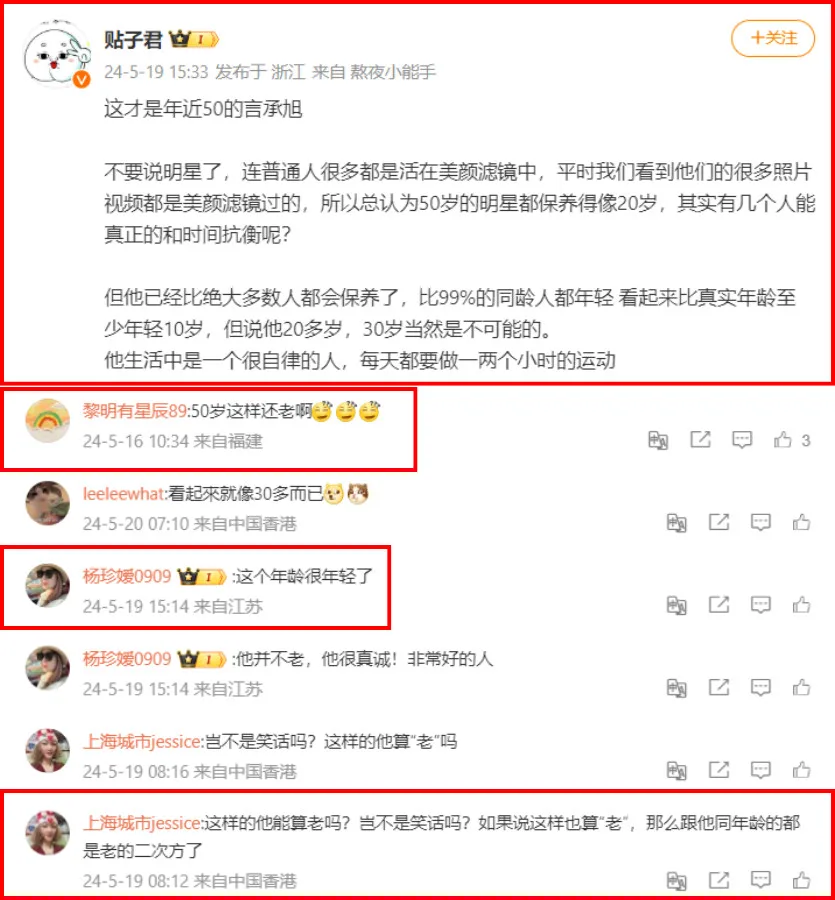The image size is (835, 900).
Task: Reply to 黎明有星辰89's comment
Action: pos(741,440)
